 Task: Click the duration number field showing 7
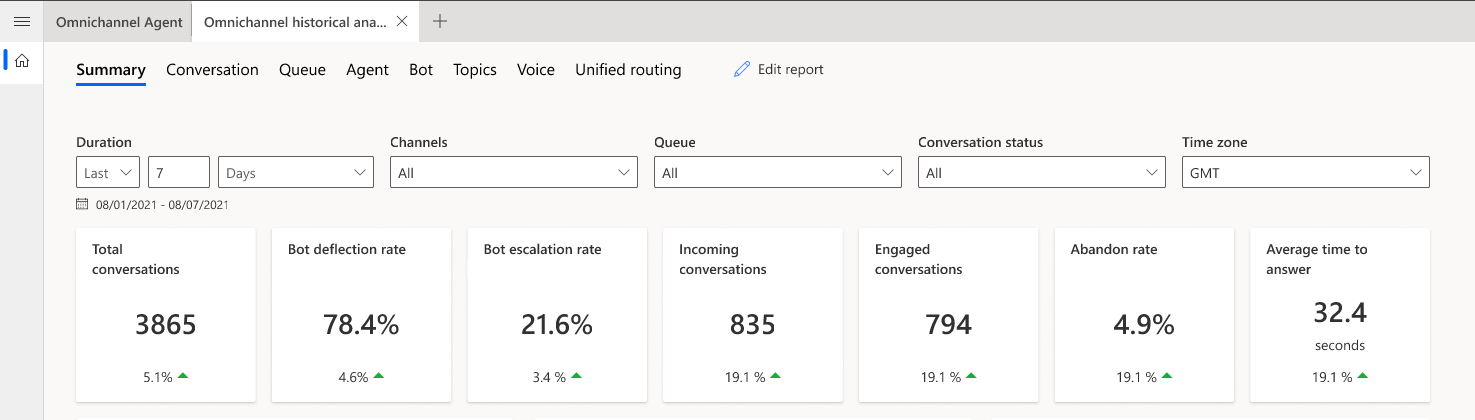(x=179, y=172)
